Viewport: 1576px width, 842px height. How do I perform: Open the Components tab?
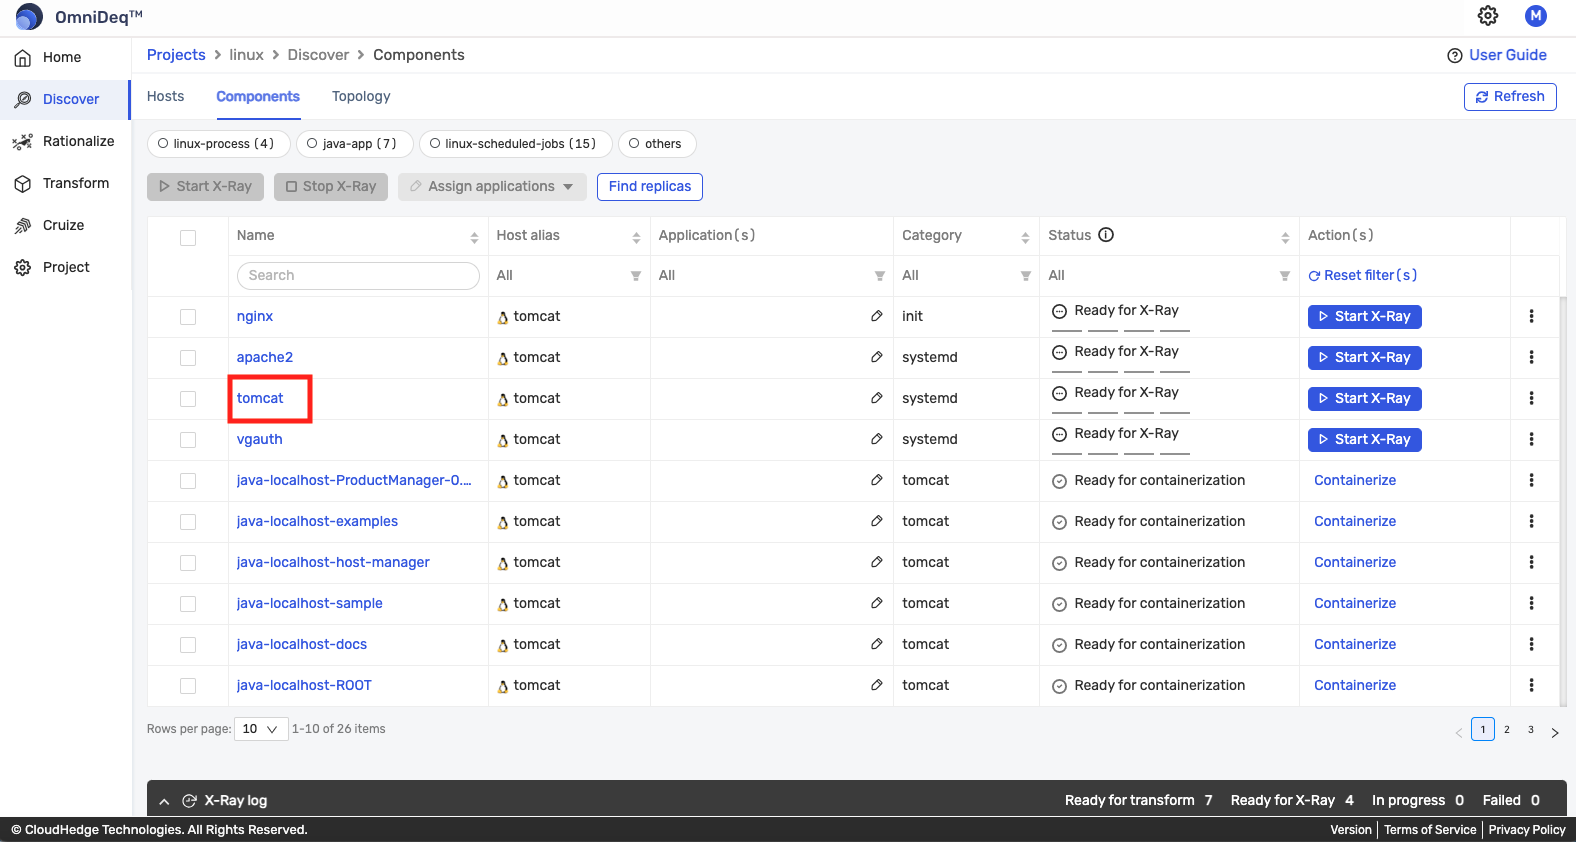coord(258,96)
